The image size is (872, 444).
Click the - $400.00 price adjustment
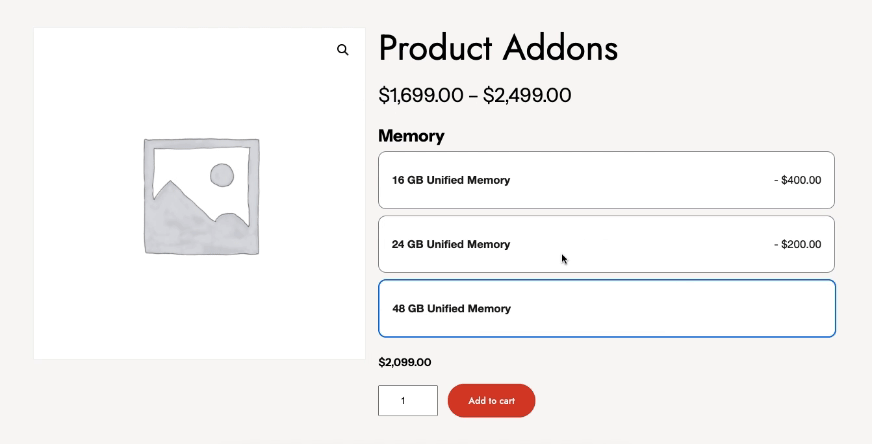pyautogui.click(x=797, y=181)
